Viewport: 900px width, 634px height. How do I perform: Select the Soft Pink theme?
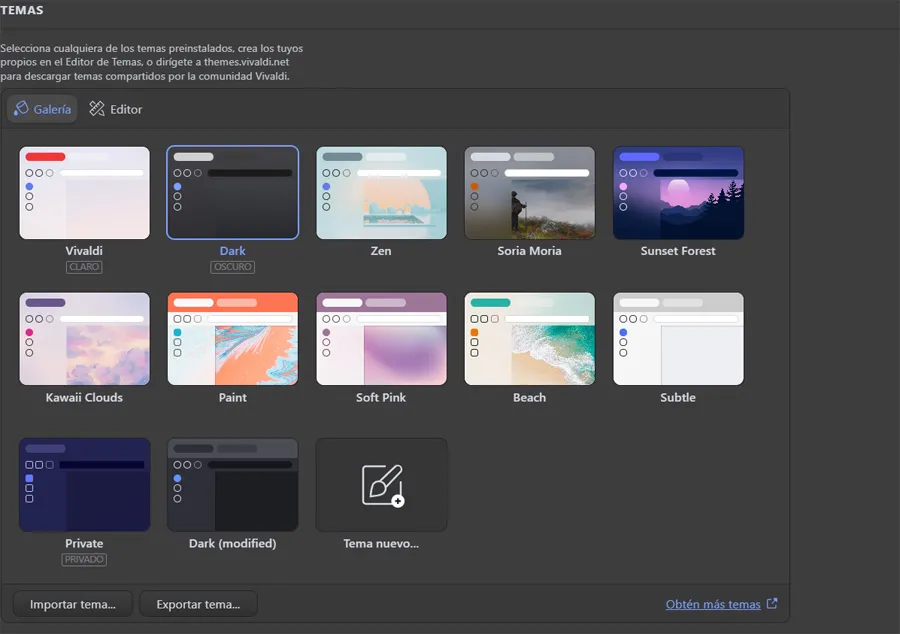(x=381, y=339)
